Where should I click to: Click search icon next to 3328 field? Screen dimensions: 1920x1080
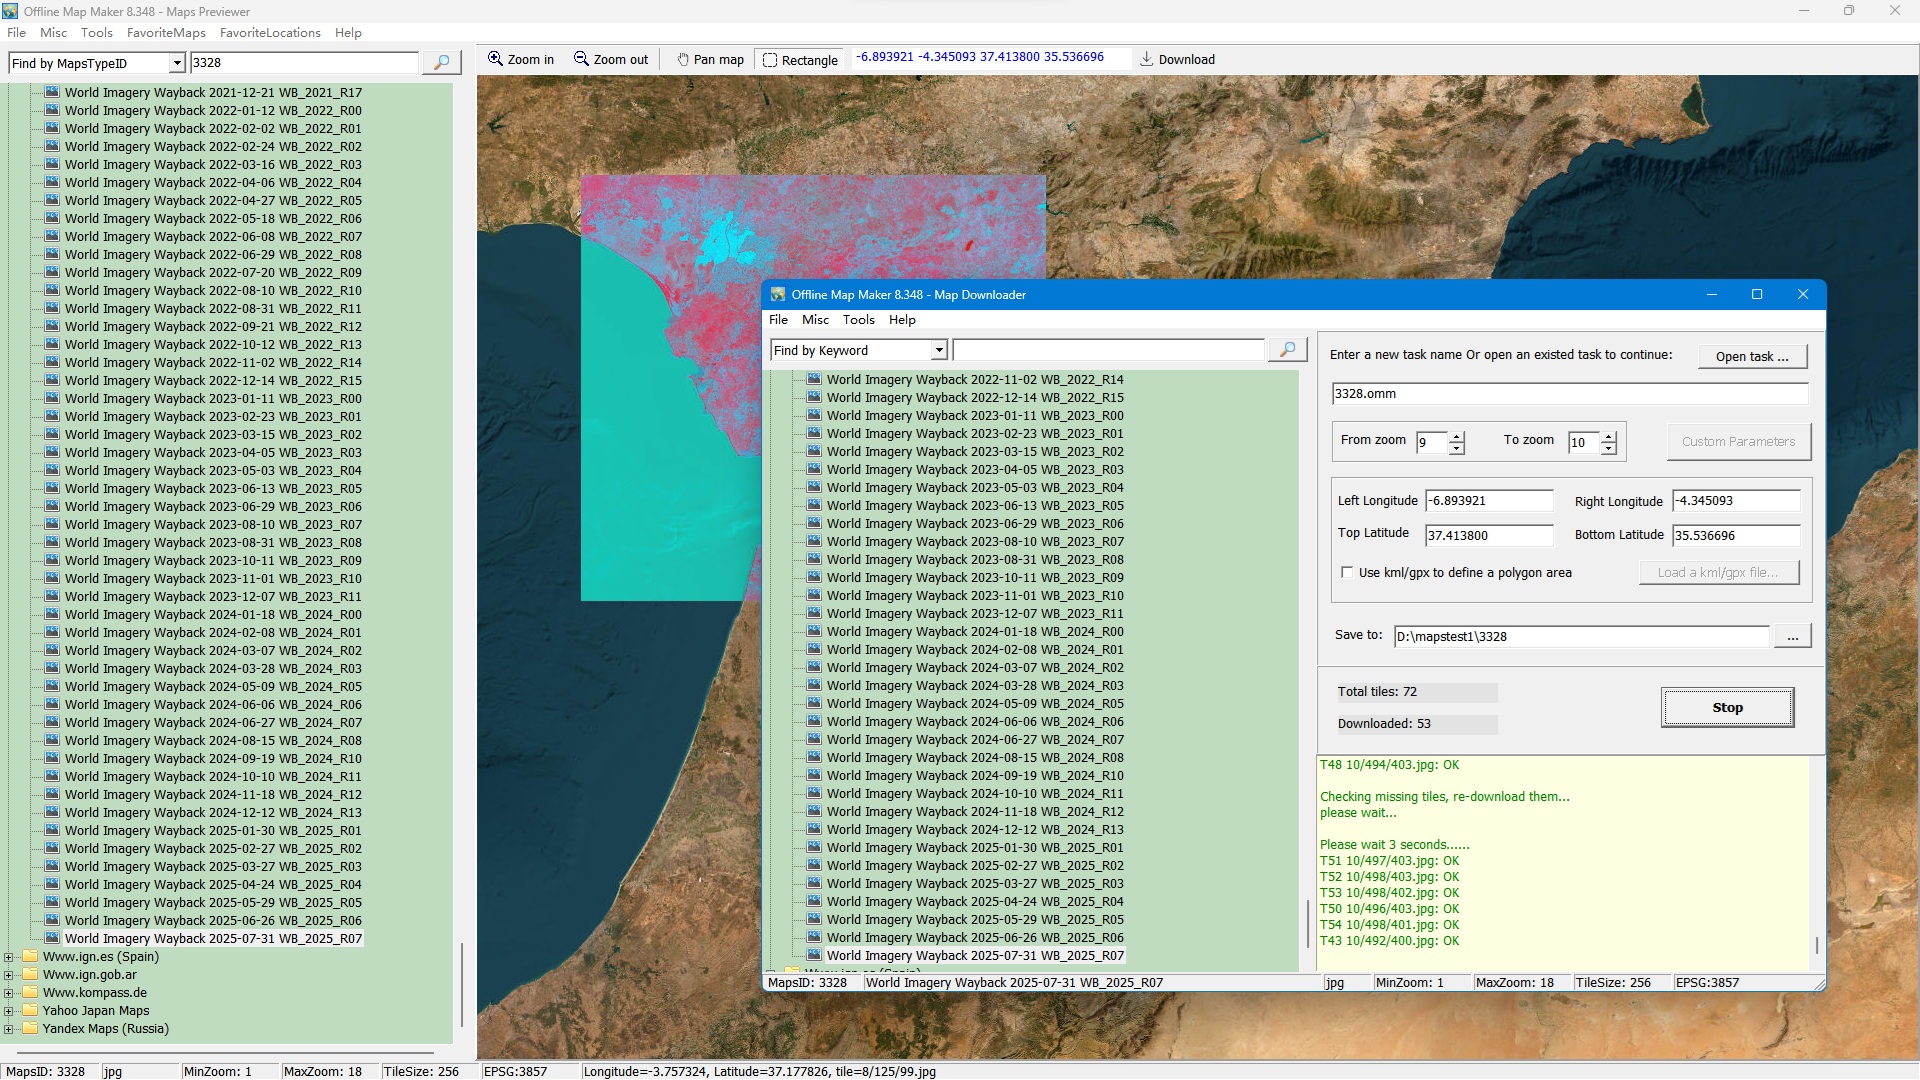click(441, 63)
